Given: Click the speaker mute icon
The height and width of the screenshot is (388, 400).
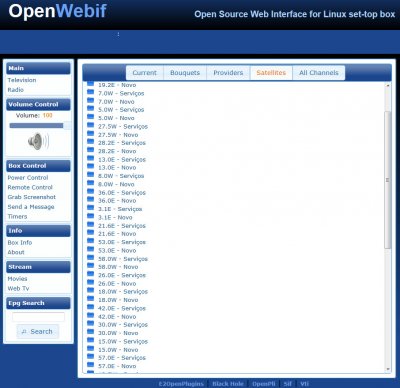Looking at the screenshot, I should [38, 141].
